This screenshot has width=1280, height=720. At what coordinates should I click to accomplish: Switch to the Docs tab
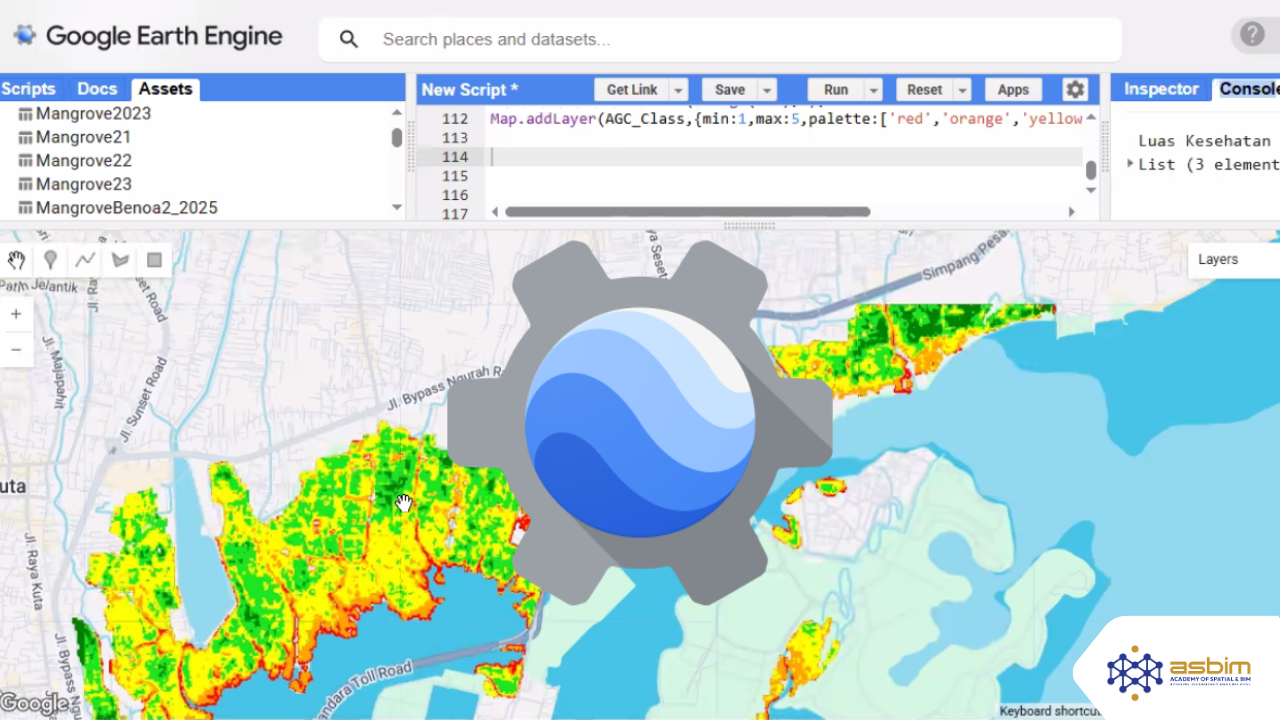97,89
